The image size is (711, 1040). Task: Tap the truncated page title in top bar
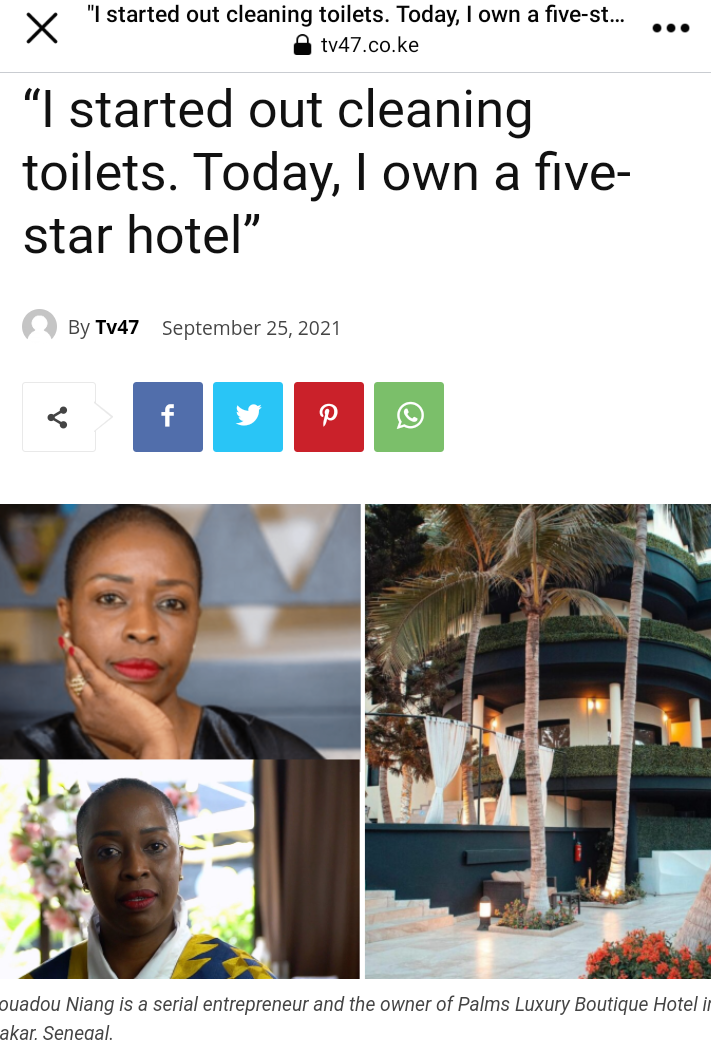pyautogui.click(x=356, y=14)
